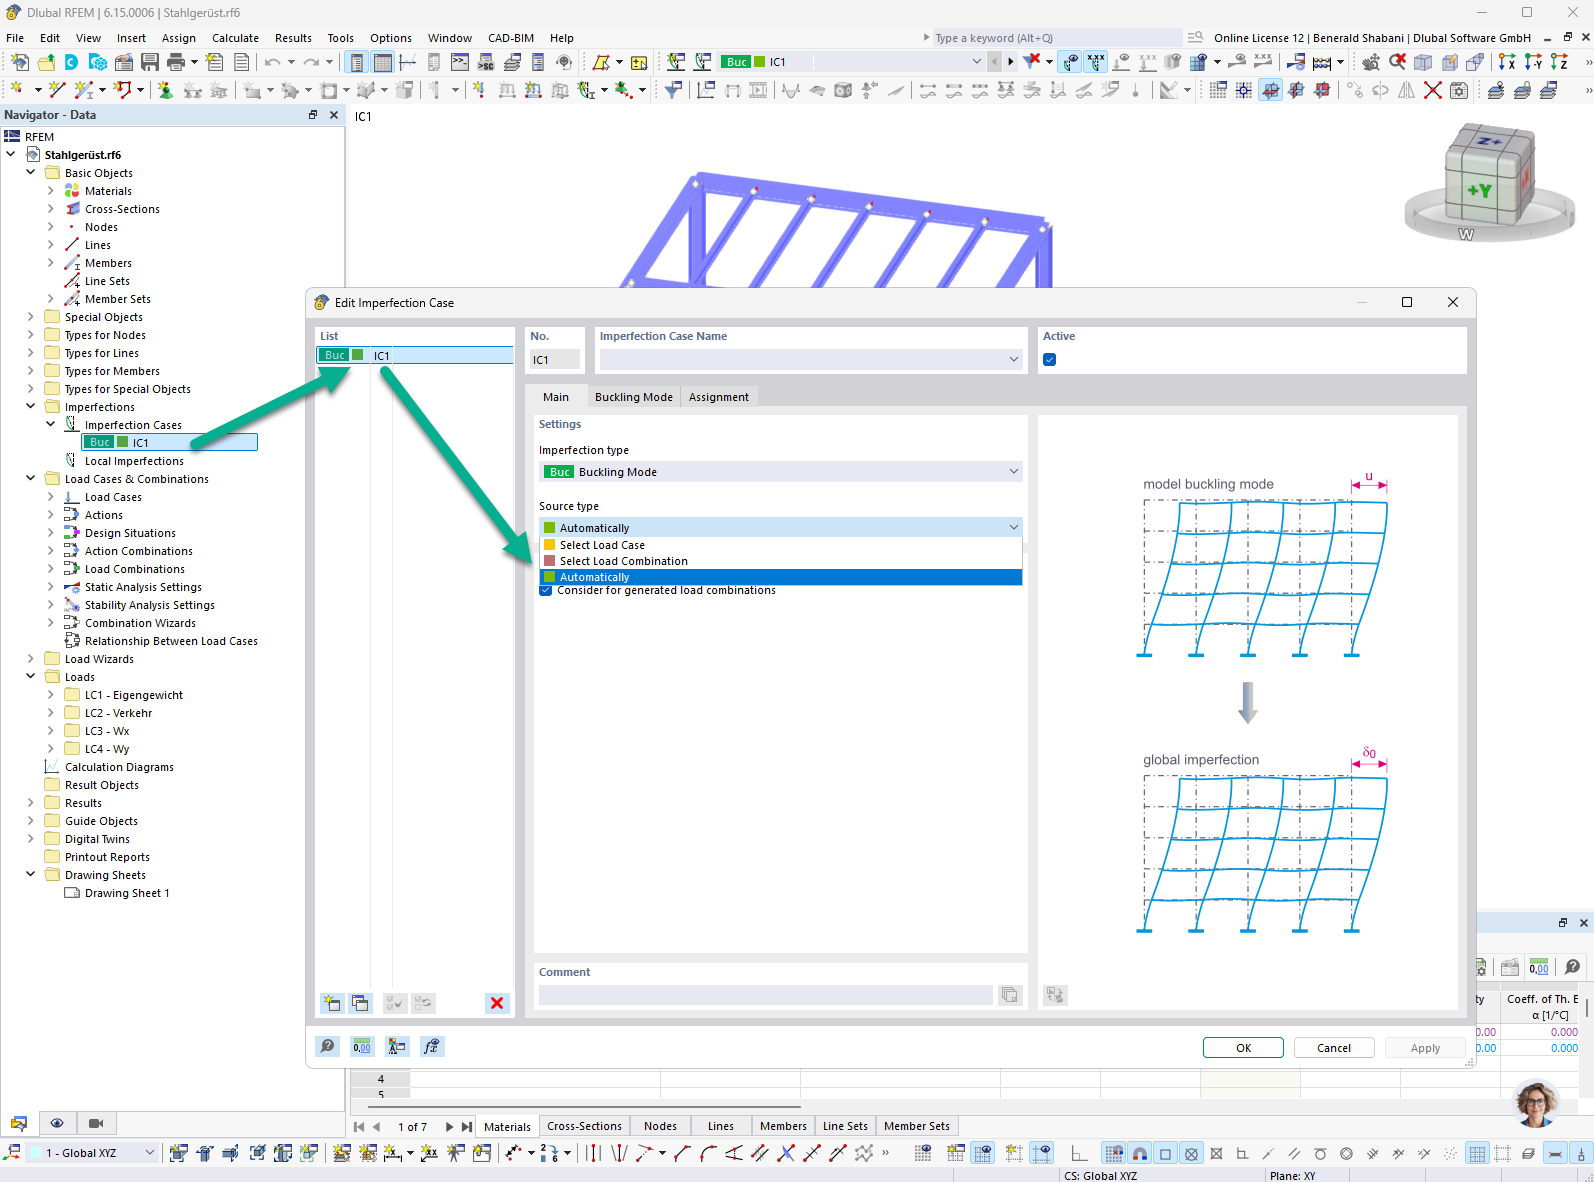Screen dimensions: 1594x1182
Task: Toggle object snap magnet icon
Action: (1139, 1153)
